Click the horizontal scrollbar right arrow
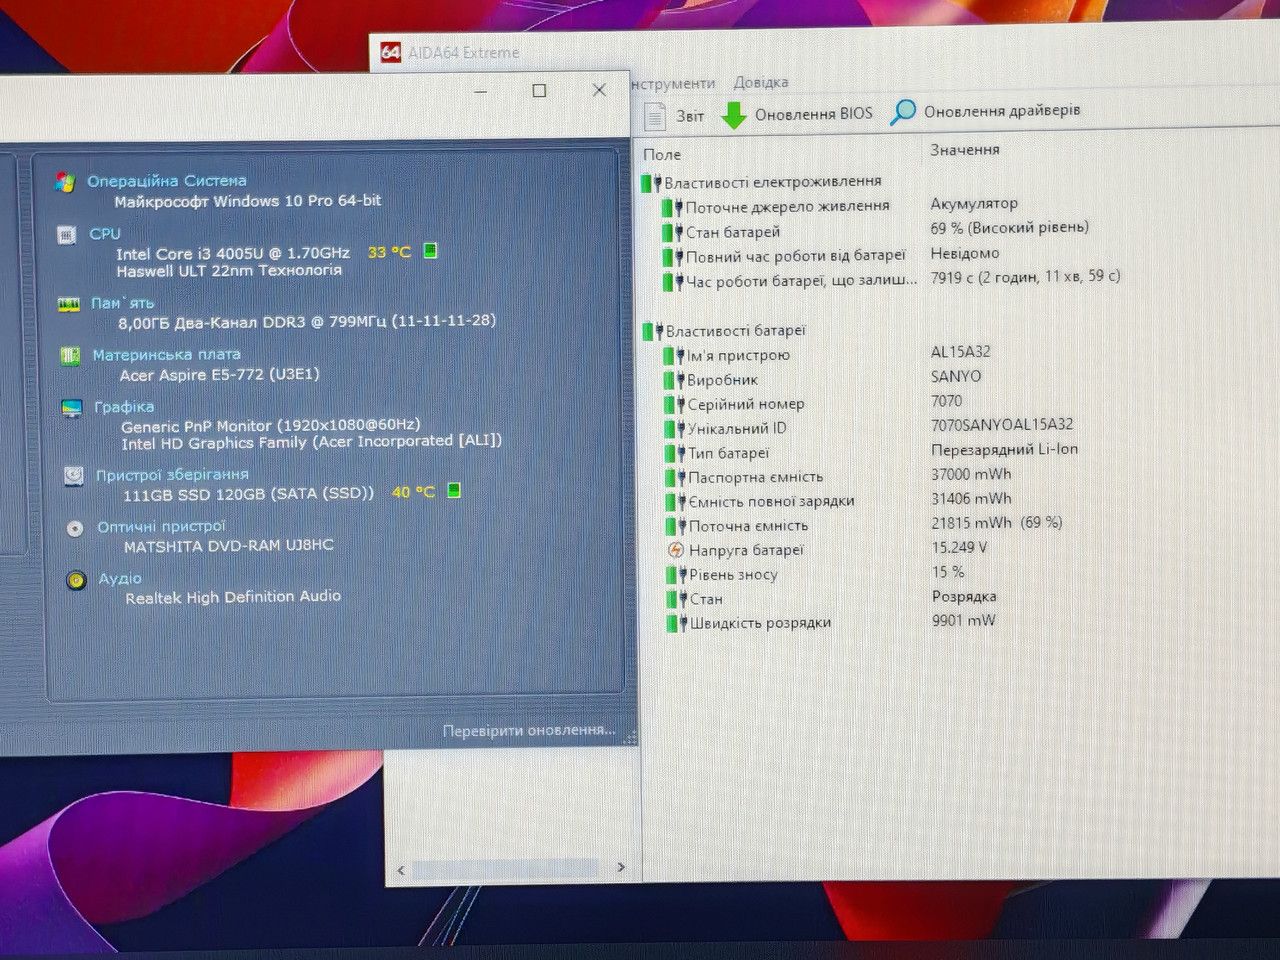 (621, 868)
